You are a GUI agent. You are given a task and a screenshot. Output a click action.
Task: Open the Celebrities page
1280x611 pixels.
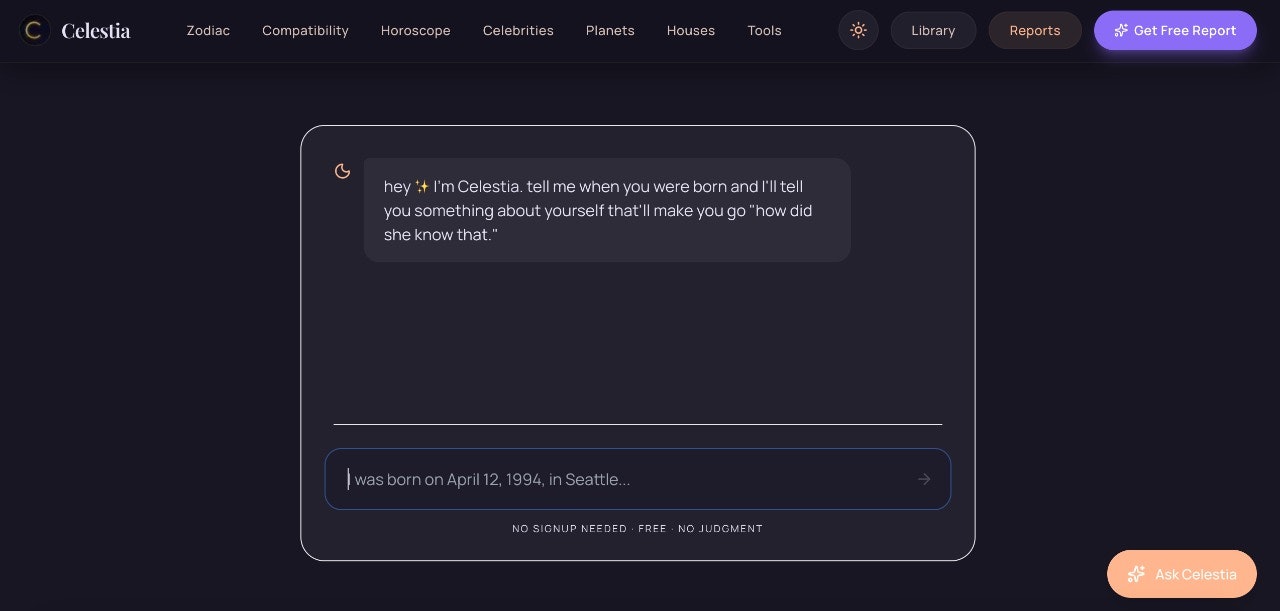pyautogui.click(x=518, y=31)
